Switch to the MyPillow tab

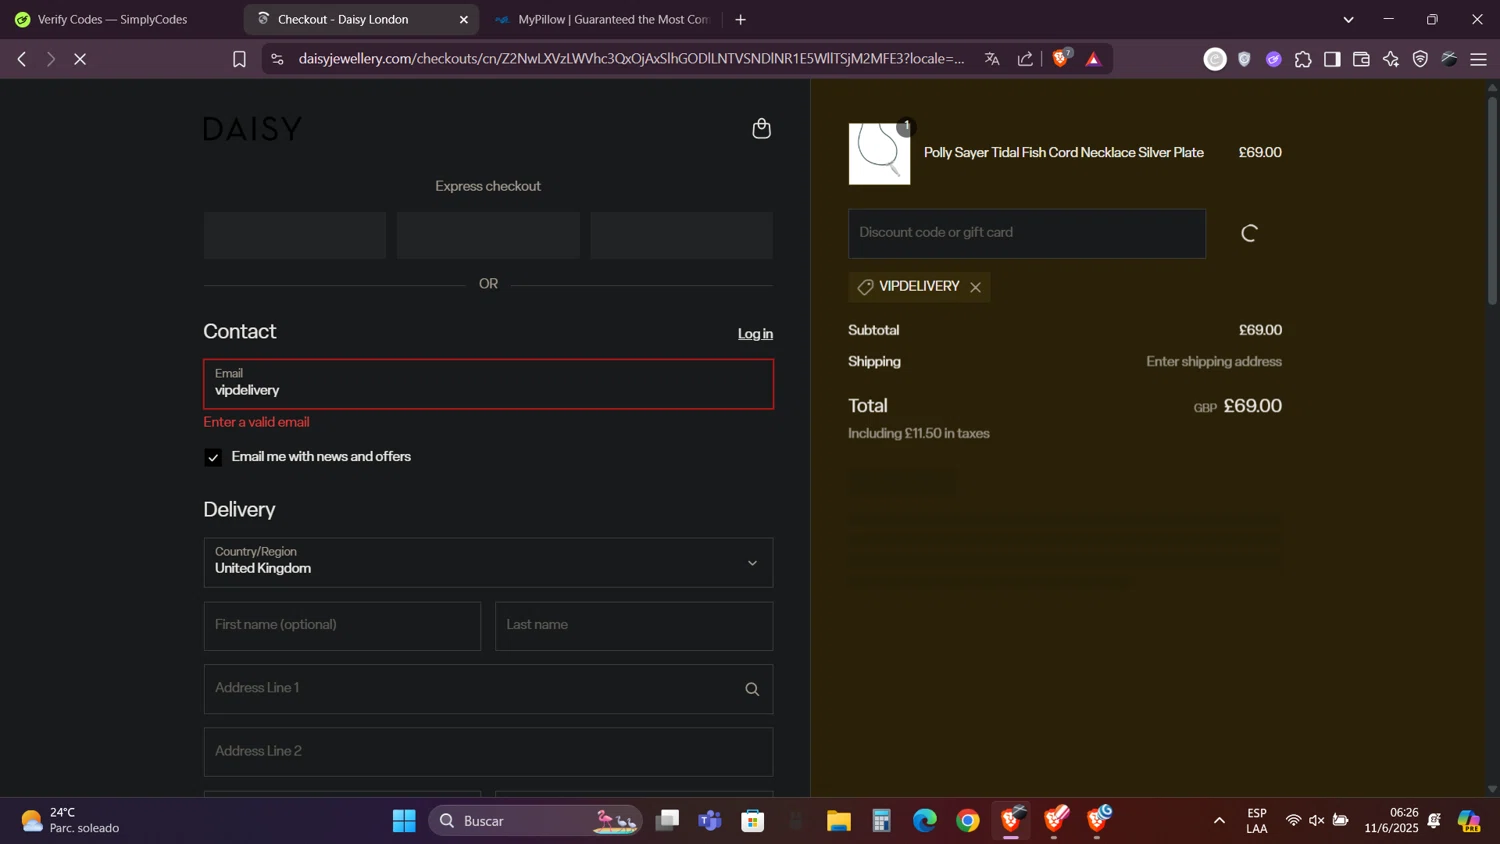(x=603, y=19)
